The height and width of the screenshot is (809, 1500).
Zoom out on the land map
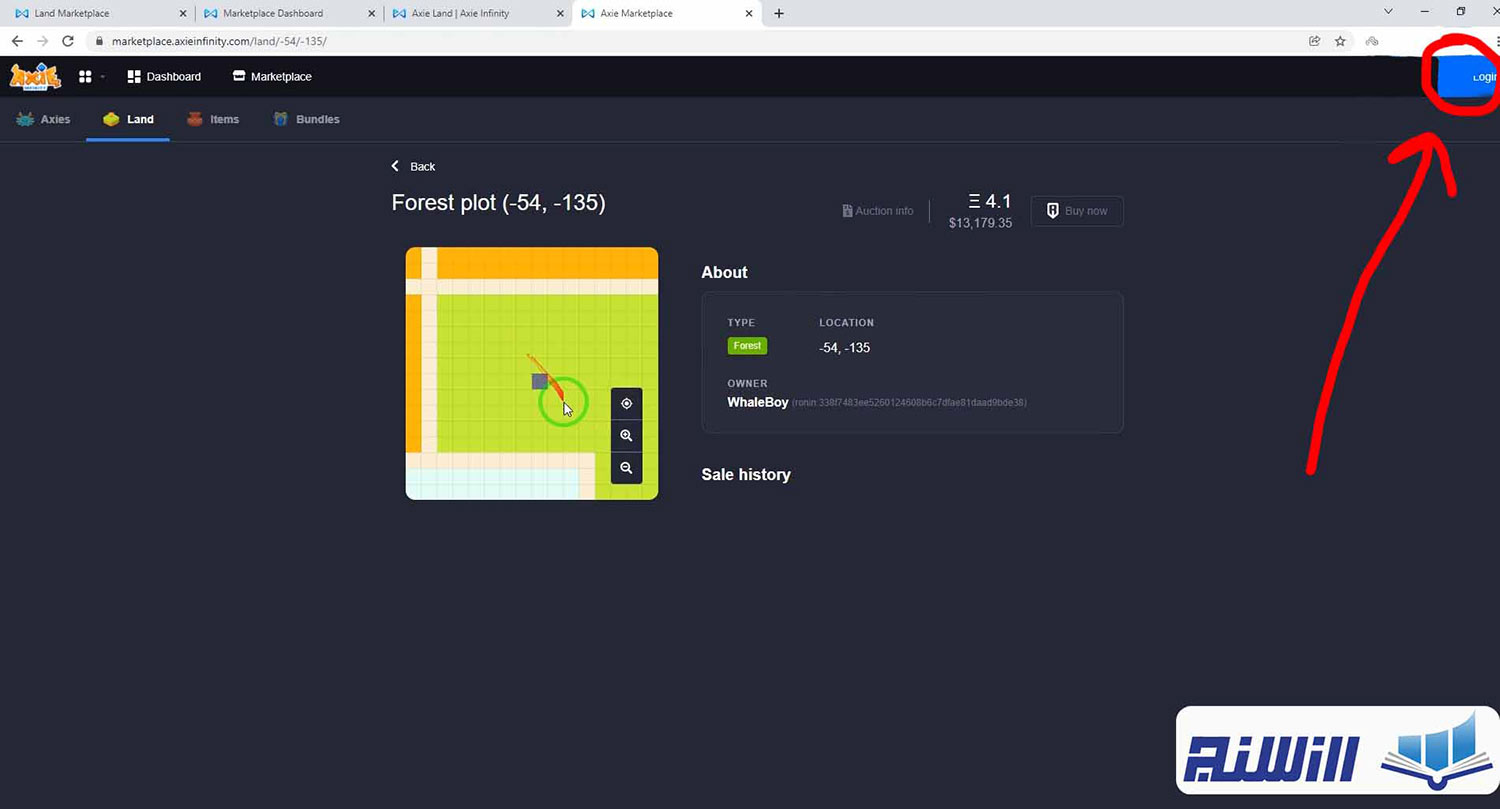pyautogui.click(x=626, y=468)
